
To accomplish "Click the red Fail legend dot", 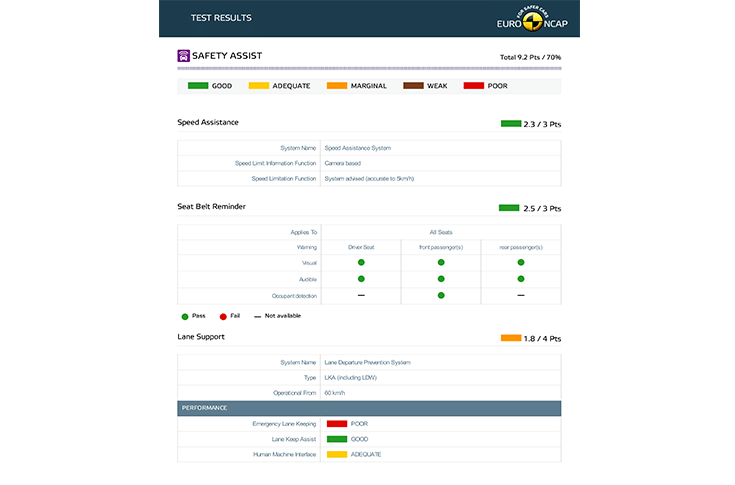I will point(222,315).
